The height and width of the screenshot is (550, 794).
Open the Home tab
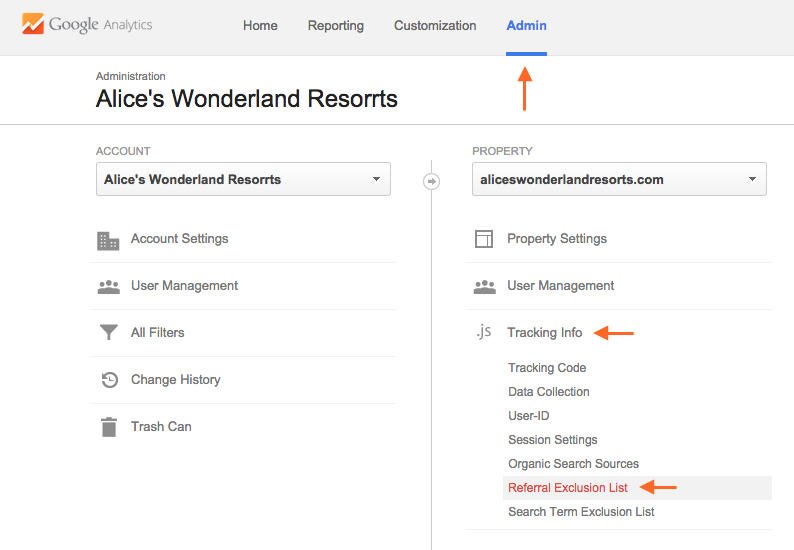(260, 25)
